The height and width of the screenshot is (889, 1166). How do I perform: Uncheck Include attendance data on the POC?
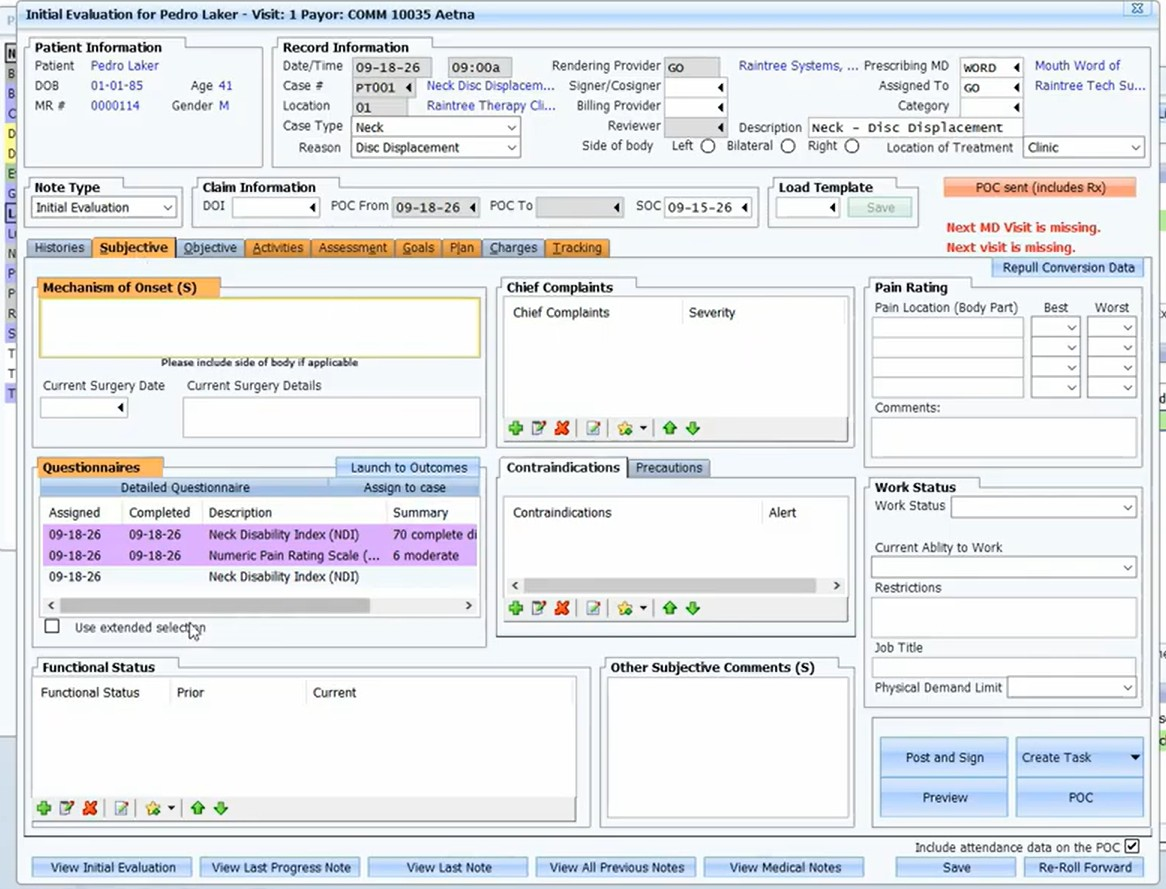[1132, 847]
